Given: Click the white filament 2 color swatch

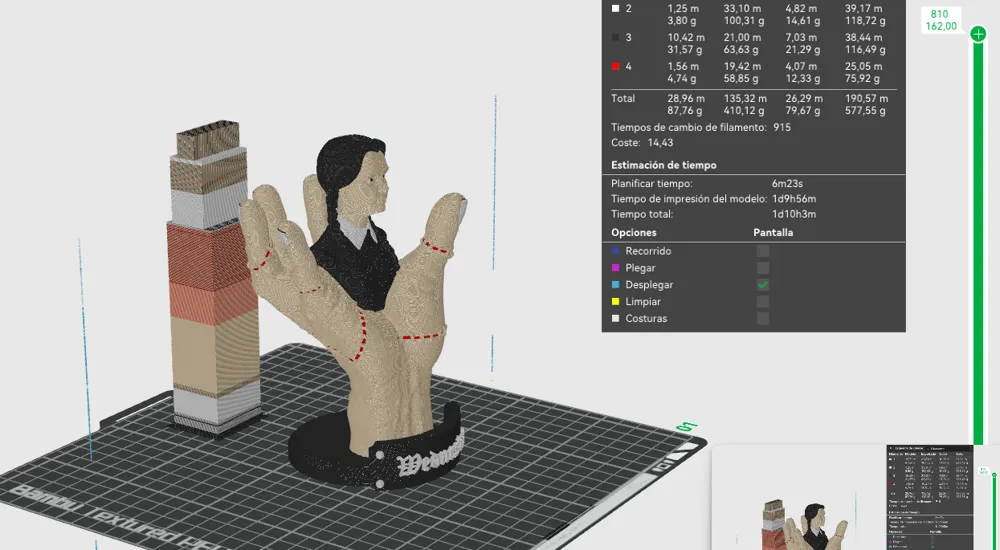Looking at the screenshot, I should tap(615, 9).
